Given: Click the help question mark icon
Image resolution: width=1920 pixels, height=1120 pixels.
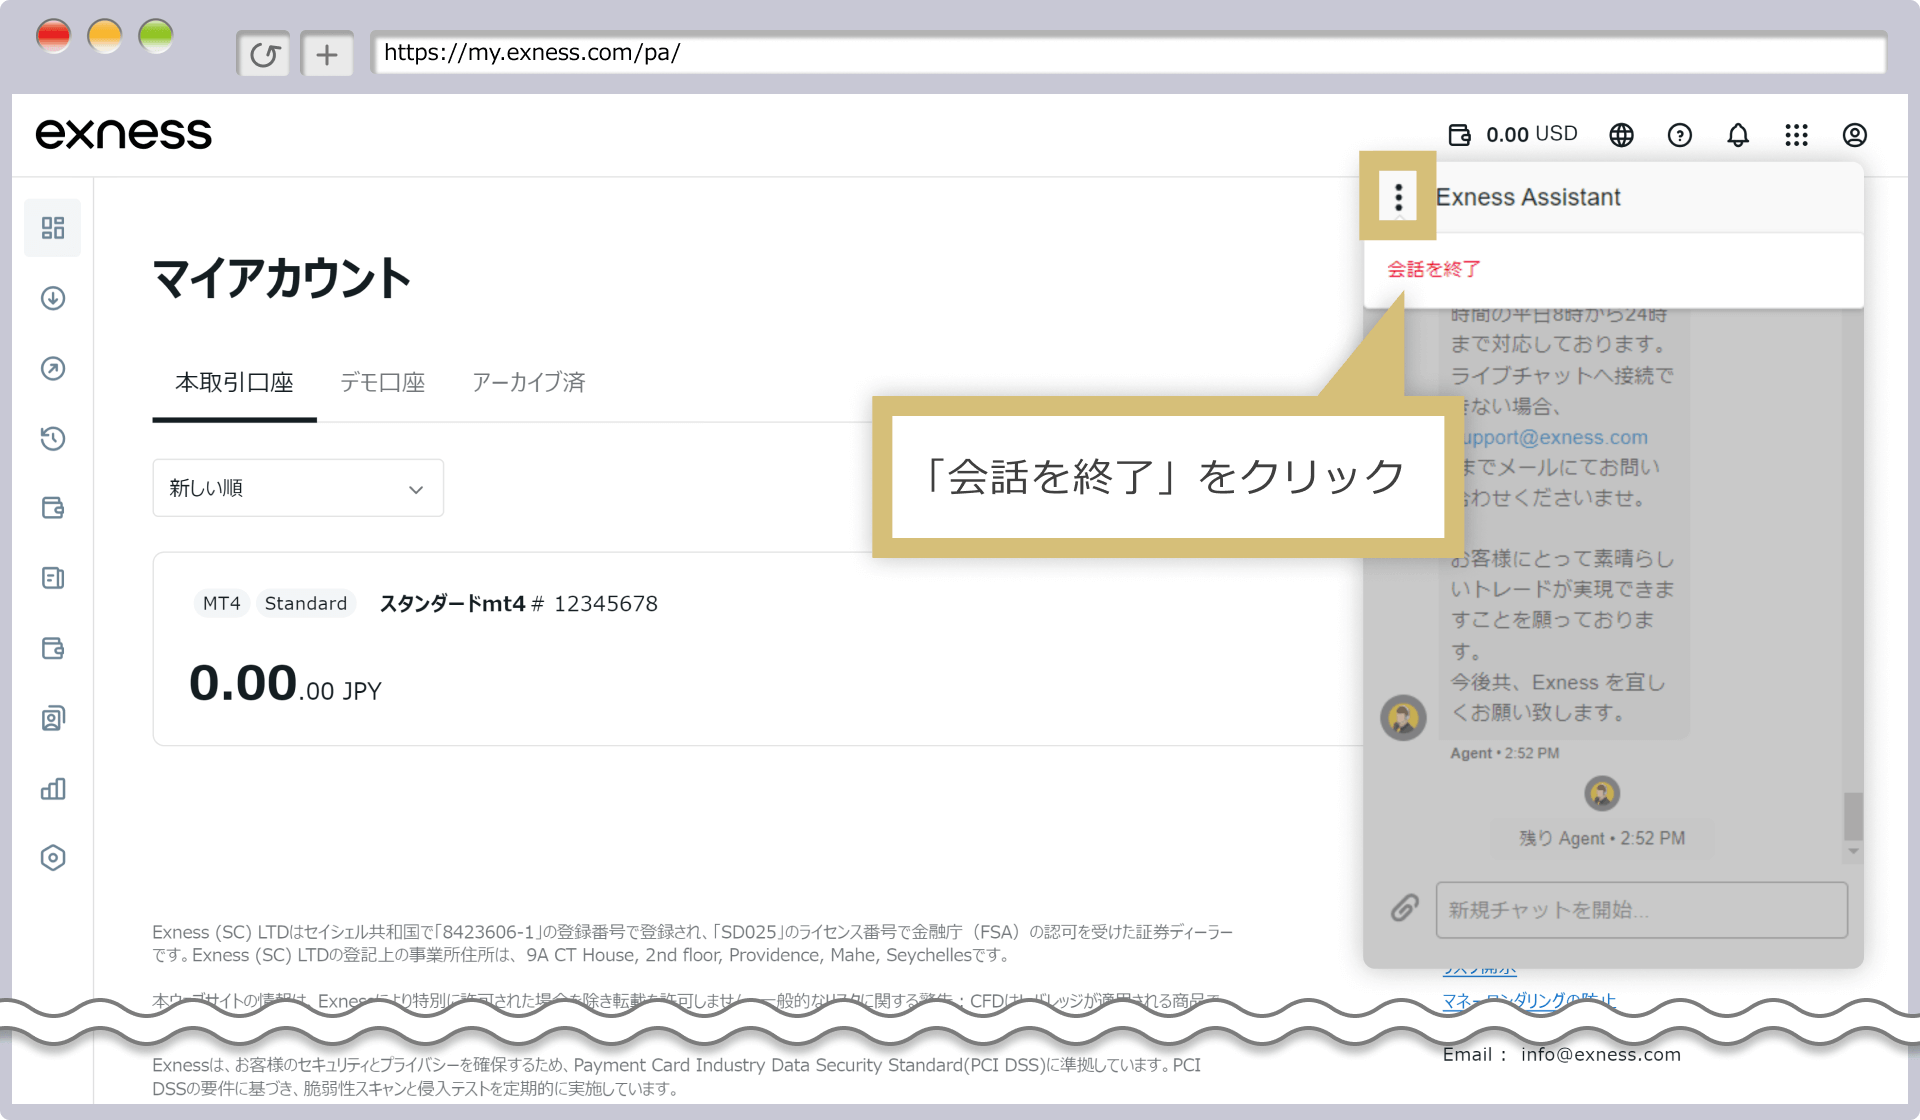Looking at the screenshot, I should 1680,133.
